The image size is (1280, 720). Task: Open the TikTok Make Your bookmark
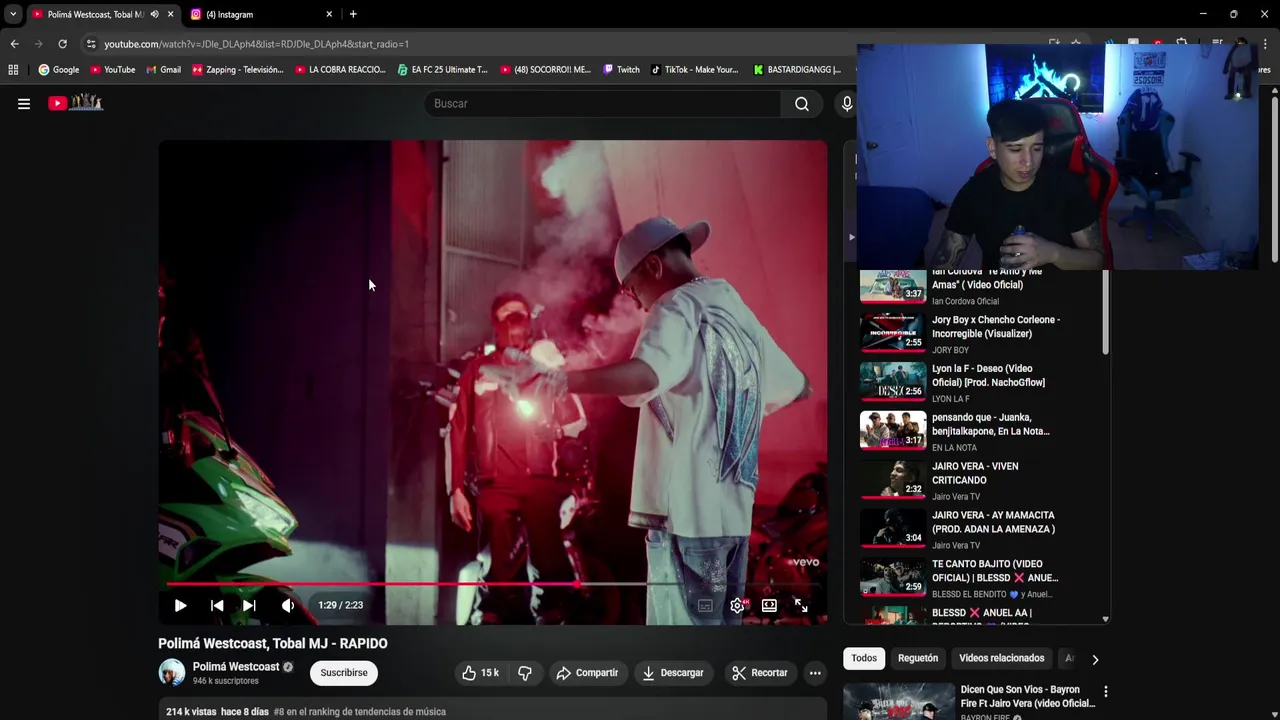click(x=694, y=70)
